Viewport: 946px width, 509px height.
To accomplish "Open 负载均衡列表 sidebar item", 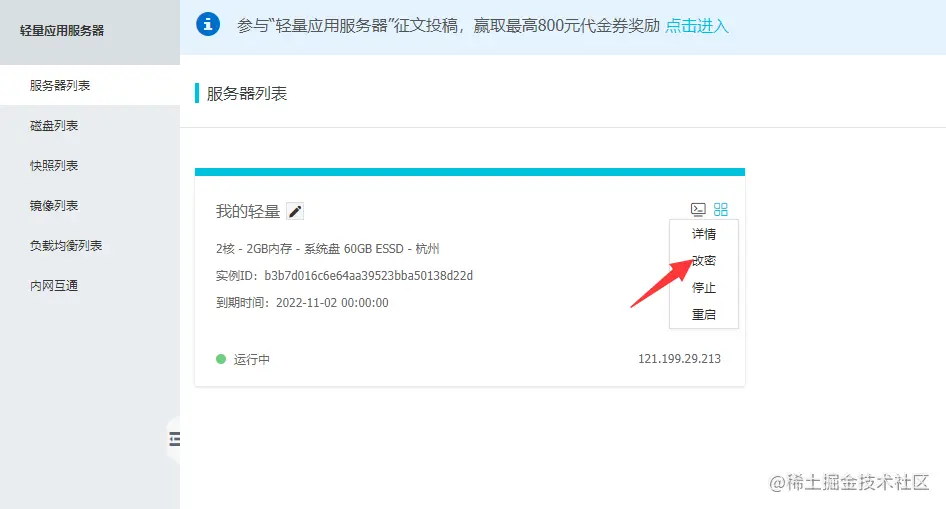I will coord(90,245).
